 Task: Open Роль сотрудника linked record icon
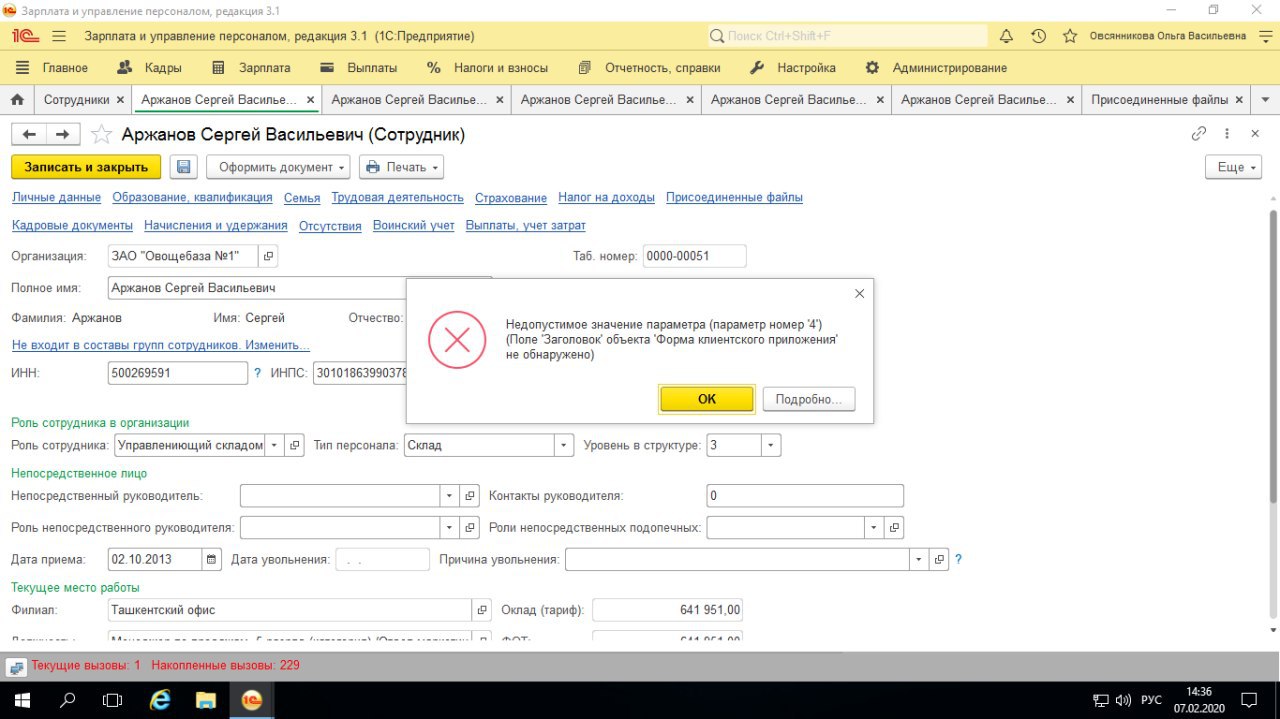295,445
